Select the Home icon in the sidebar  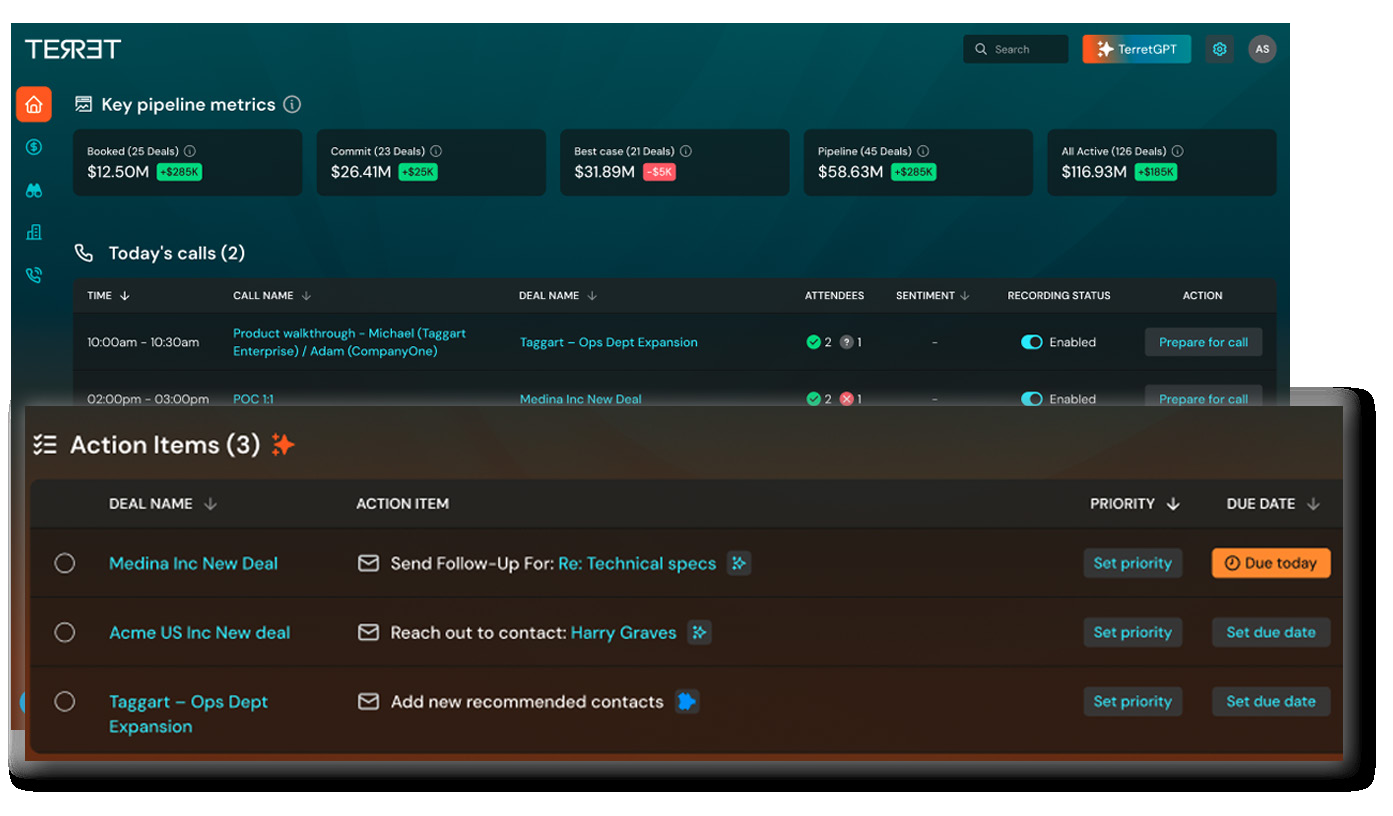pos(33,104)
